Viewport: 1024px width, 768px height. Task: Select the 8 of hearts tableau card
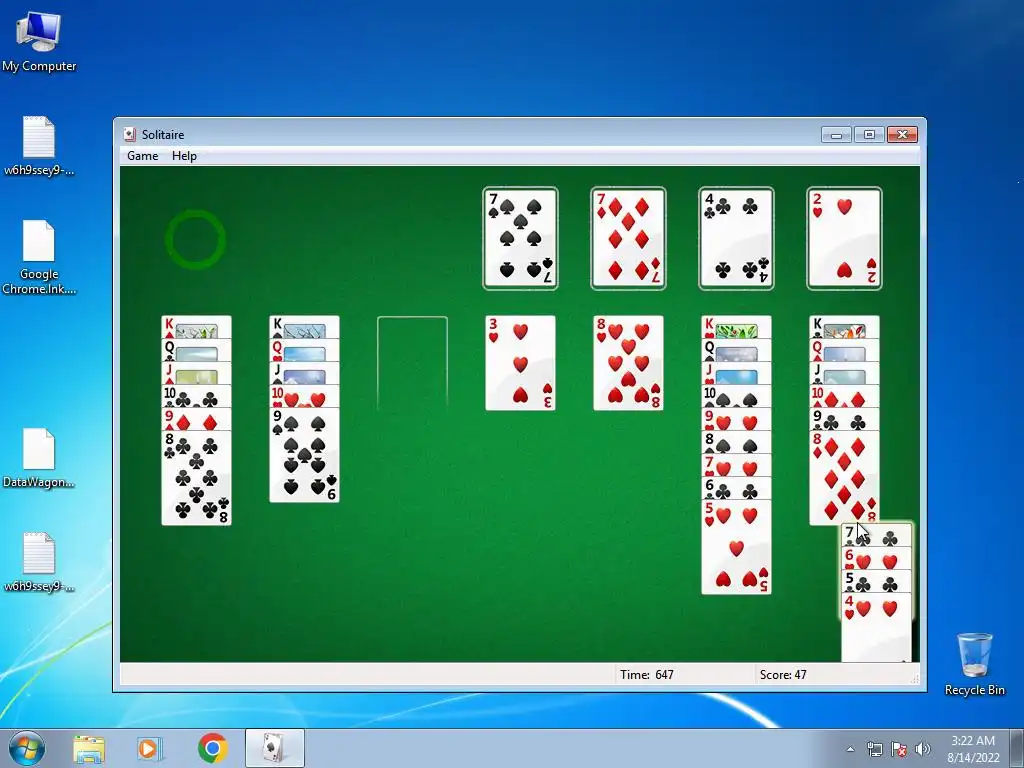click(628, 363)
